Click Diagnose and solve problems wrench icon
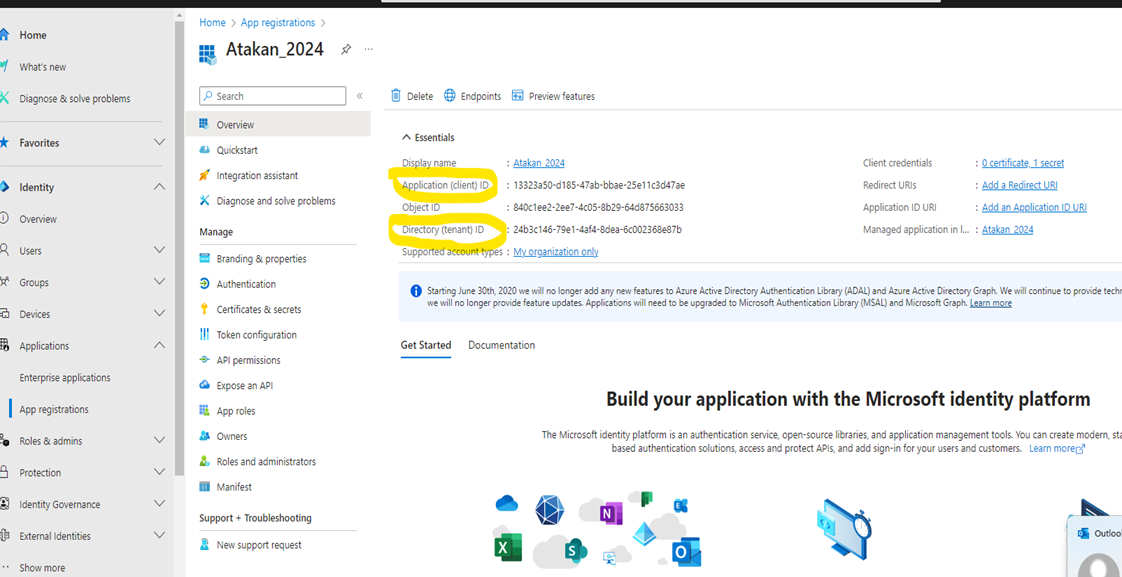The height and width of the screenshot is (577, 1122). tap(204, 200)
